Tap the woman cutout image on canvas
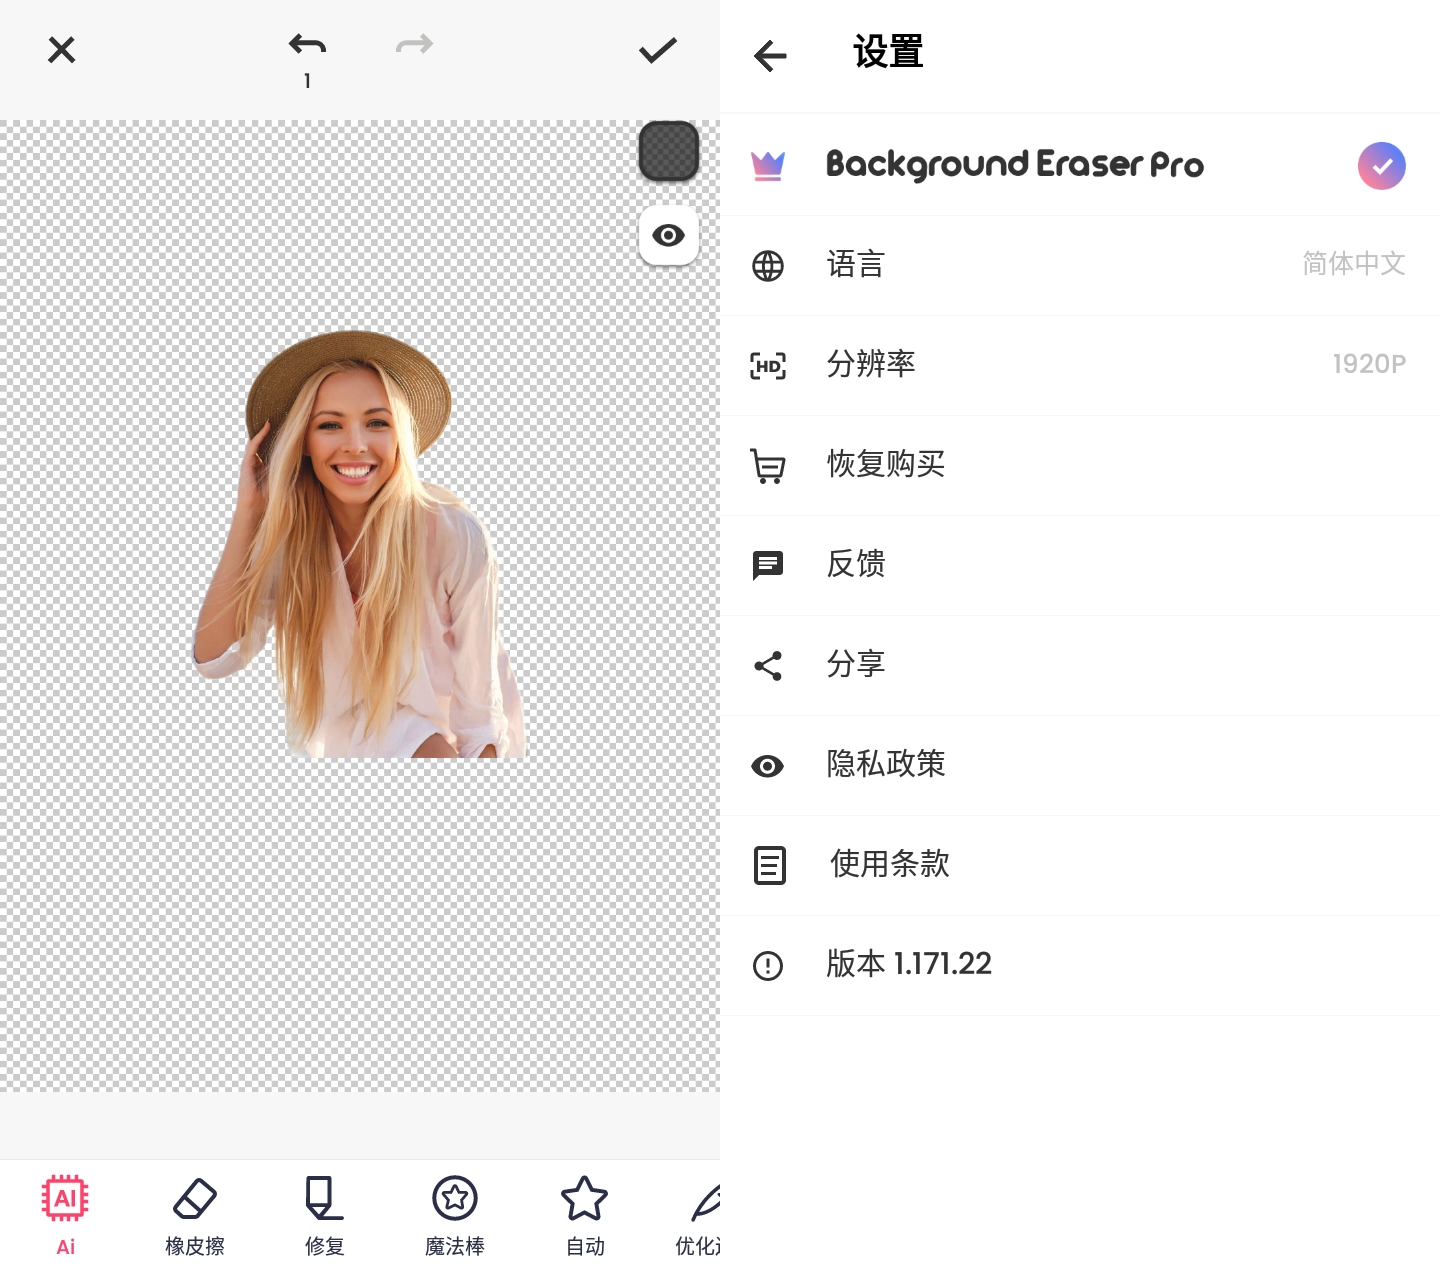 coord(360,545)
